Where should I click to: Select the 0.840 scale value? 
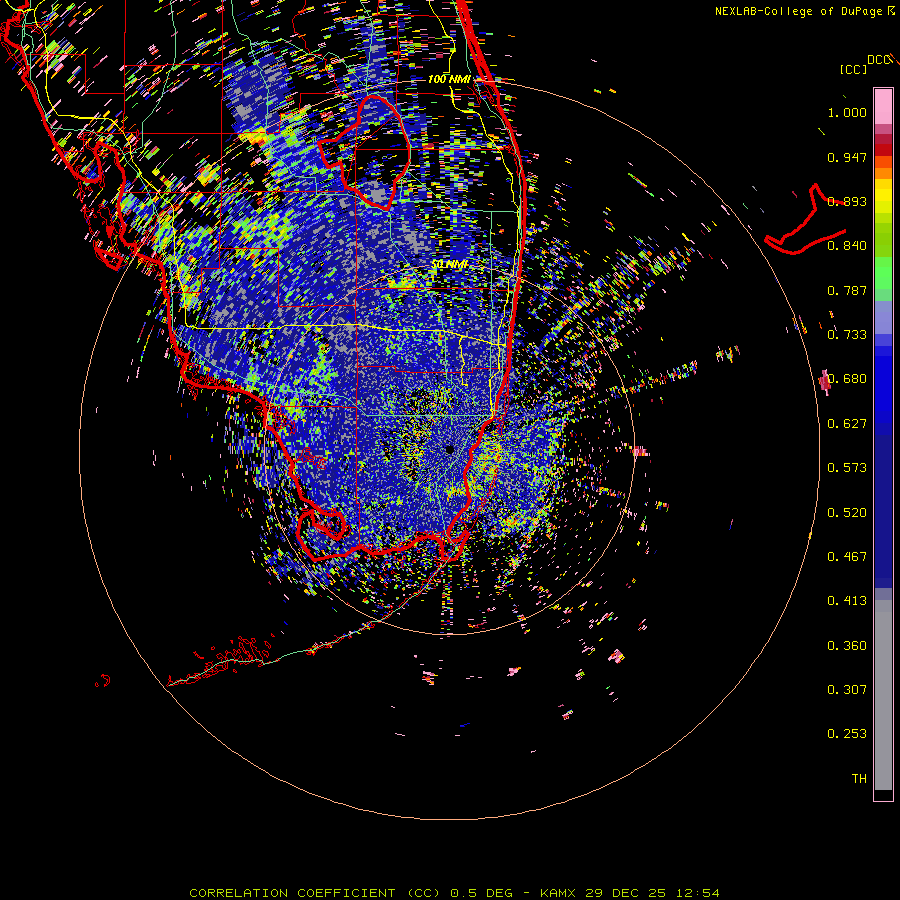point(847,246)
